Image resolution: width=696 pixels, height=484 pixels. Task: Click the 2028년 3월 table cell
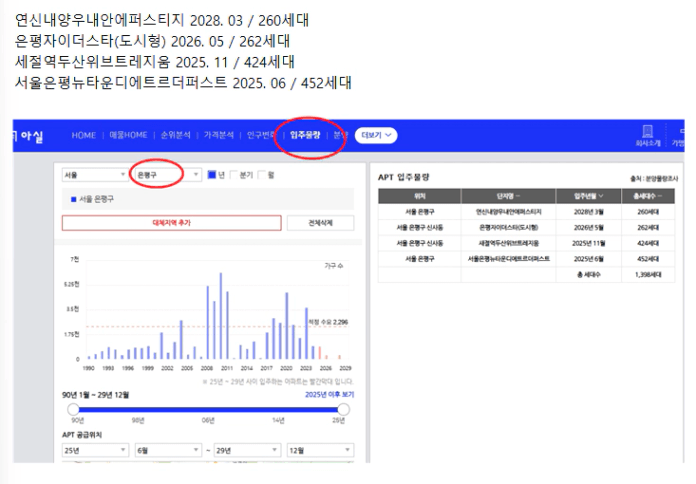pos(588,212)
